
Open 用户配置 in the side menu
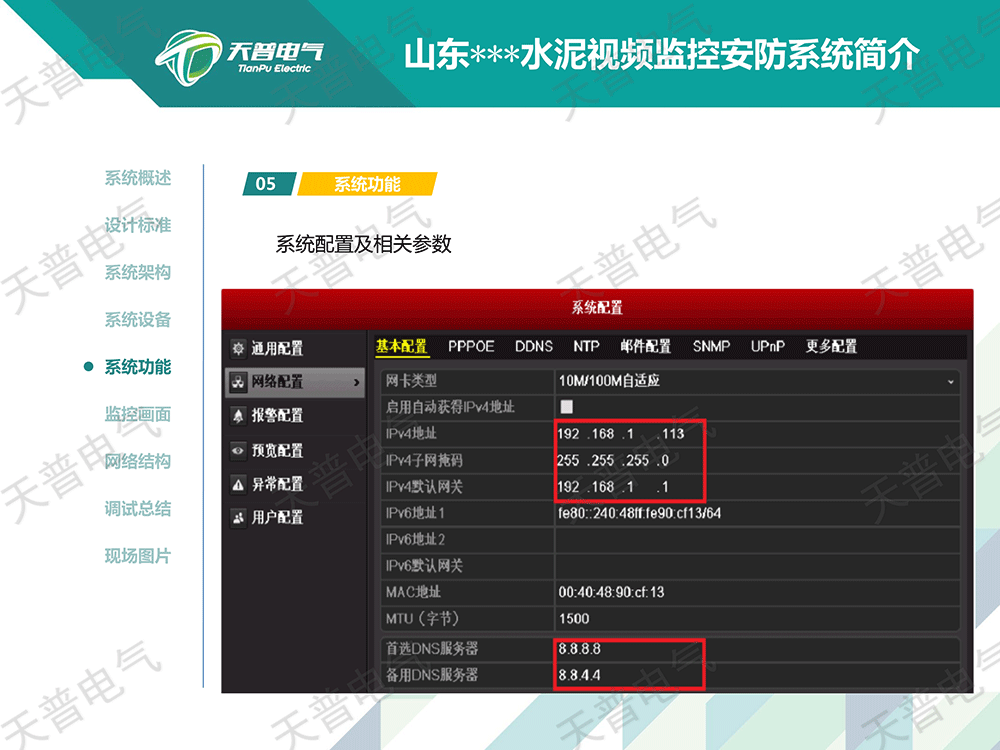pyautogui.click(x=295, y=518)
